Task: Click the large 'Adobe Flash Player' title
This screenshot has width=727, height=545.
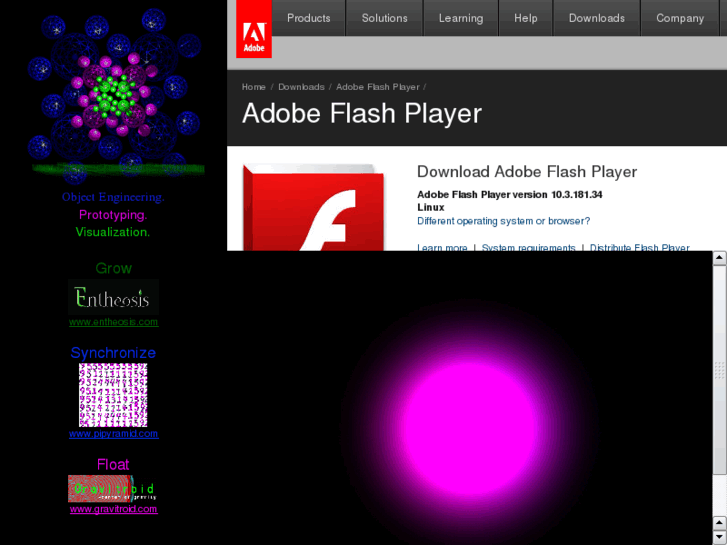Action: click(x=362, y=114)
